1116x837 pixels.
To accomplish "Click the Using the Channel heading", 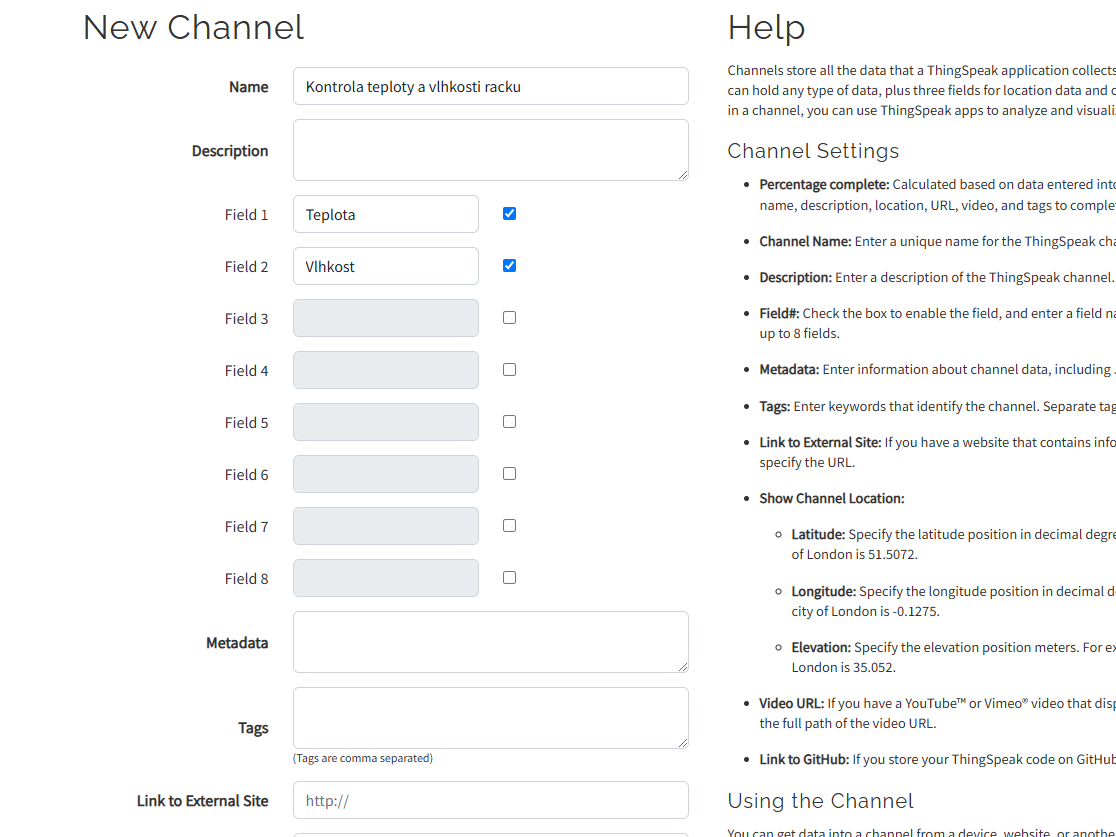I will (x=821, y=801).
